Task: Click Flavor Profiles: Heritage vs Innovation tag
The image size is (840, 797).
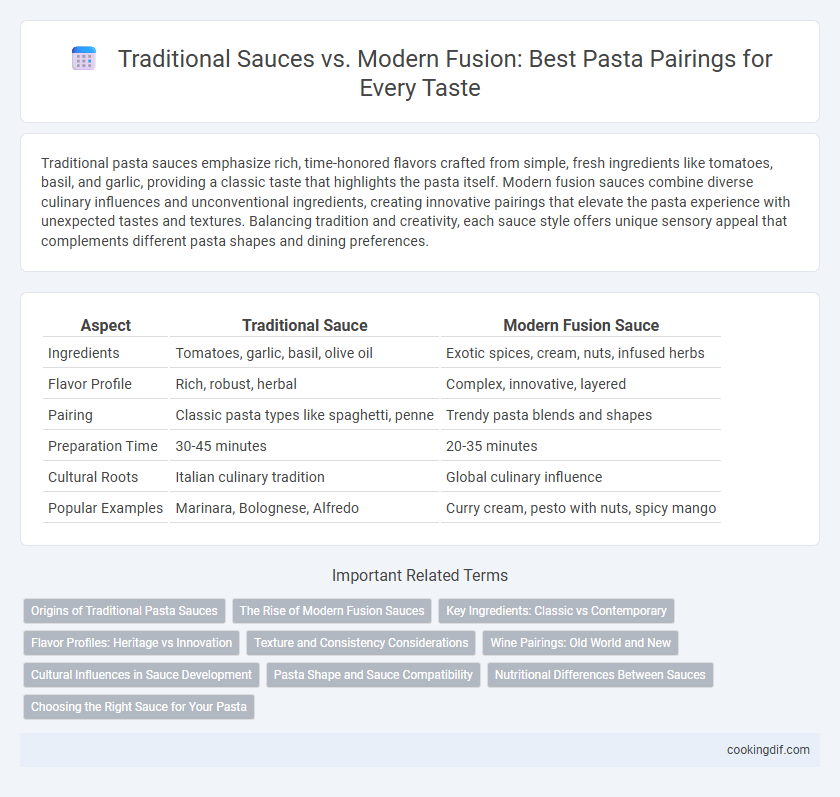Action: (131, 643)
